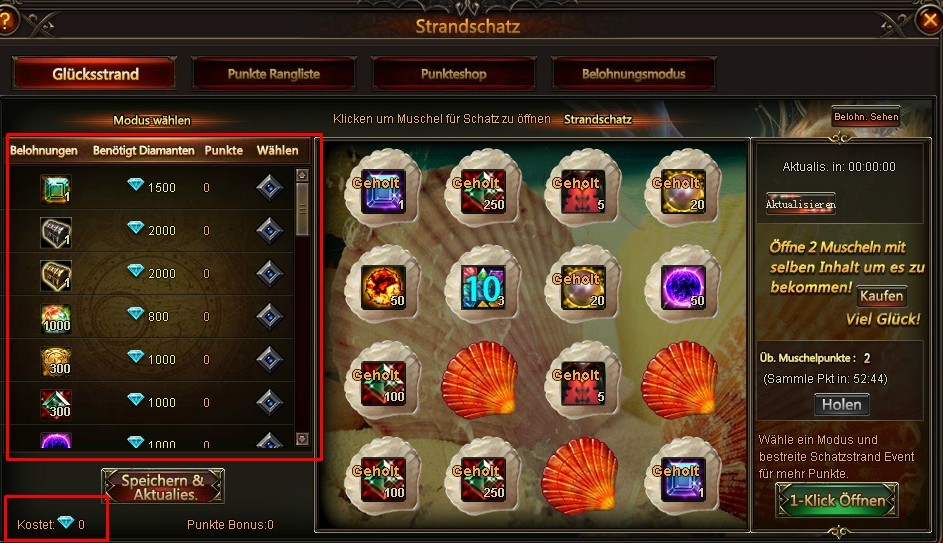Click the fire orb shell marked 50
This screenshot has width=943, height=543.
pos(382,286)
